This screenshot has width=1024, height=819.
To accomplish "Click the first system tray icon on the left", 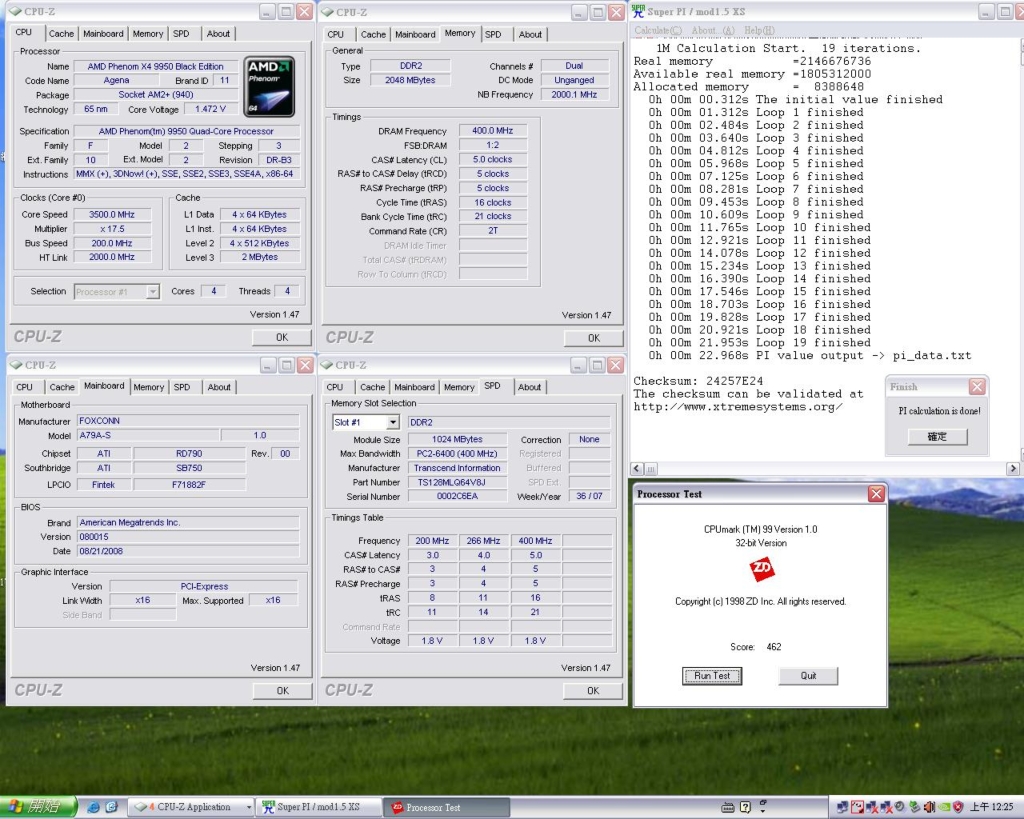I will tap(843, 807).
